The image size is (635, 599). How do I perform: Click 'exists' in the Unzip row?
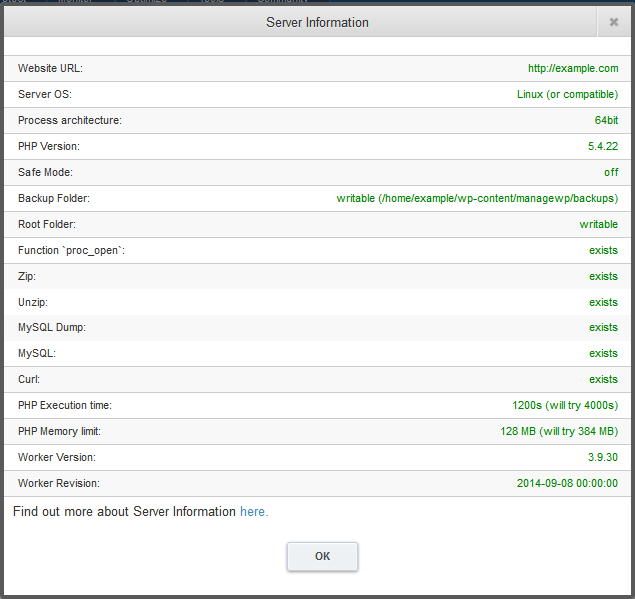pyautogui.click(x=603, y=302)
